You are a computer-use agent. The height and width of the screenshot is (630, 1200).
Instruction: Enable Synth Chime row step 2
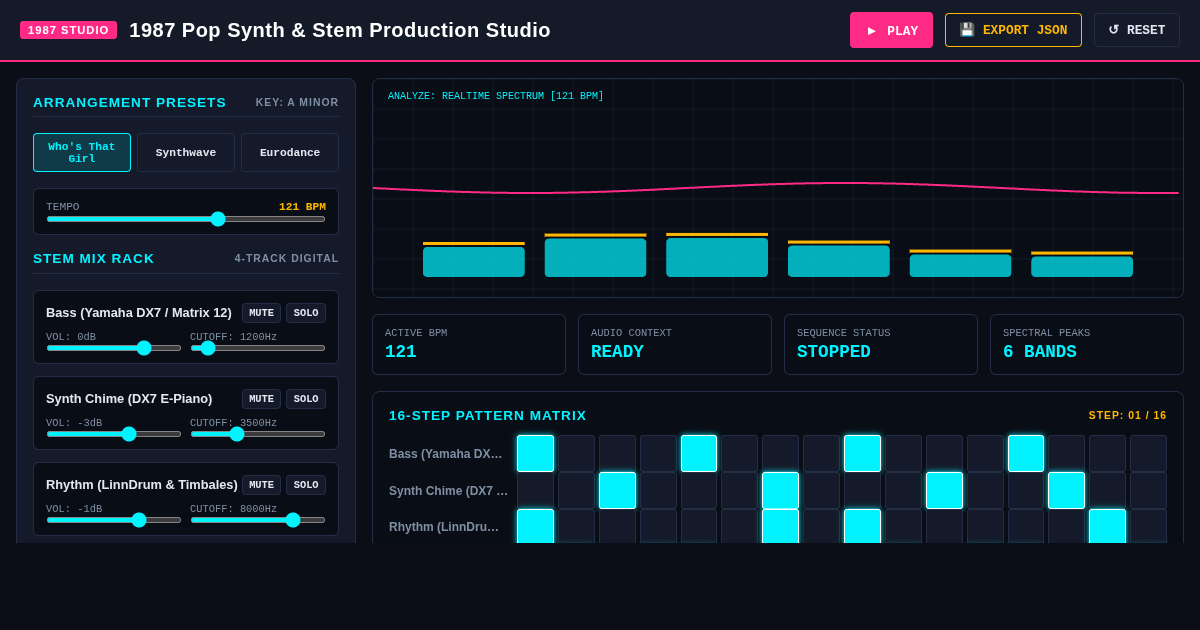(576, 490)
